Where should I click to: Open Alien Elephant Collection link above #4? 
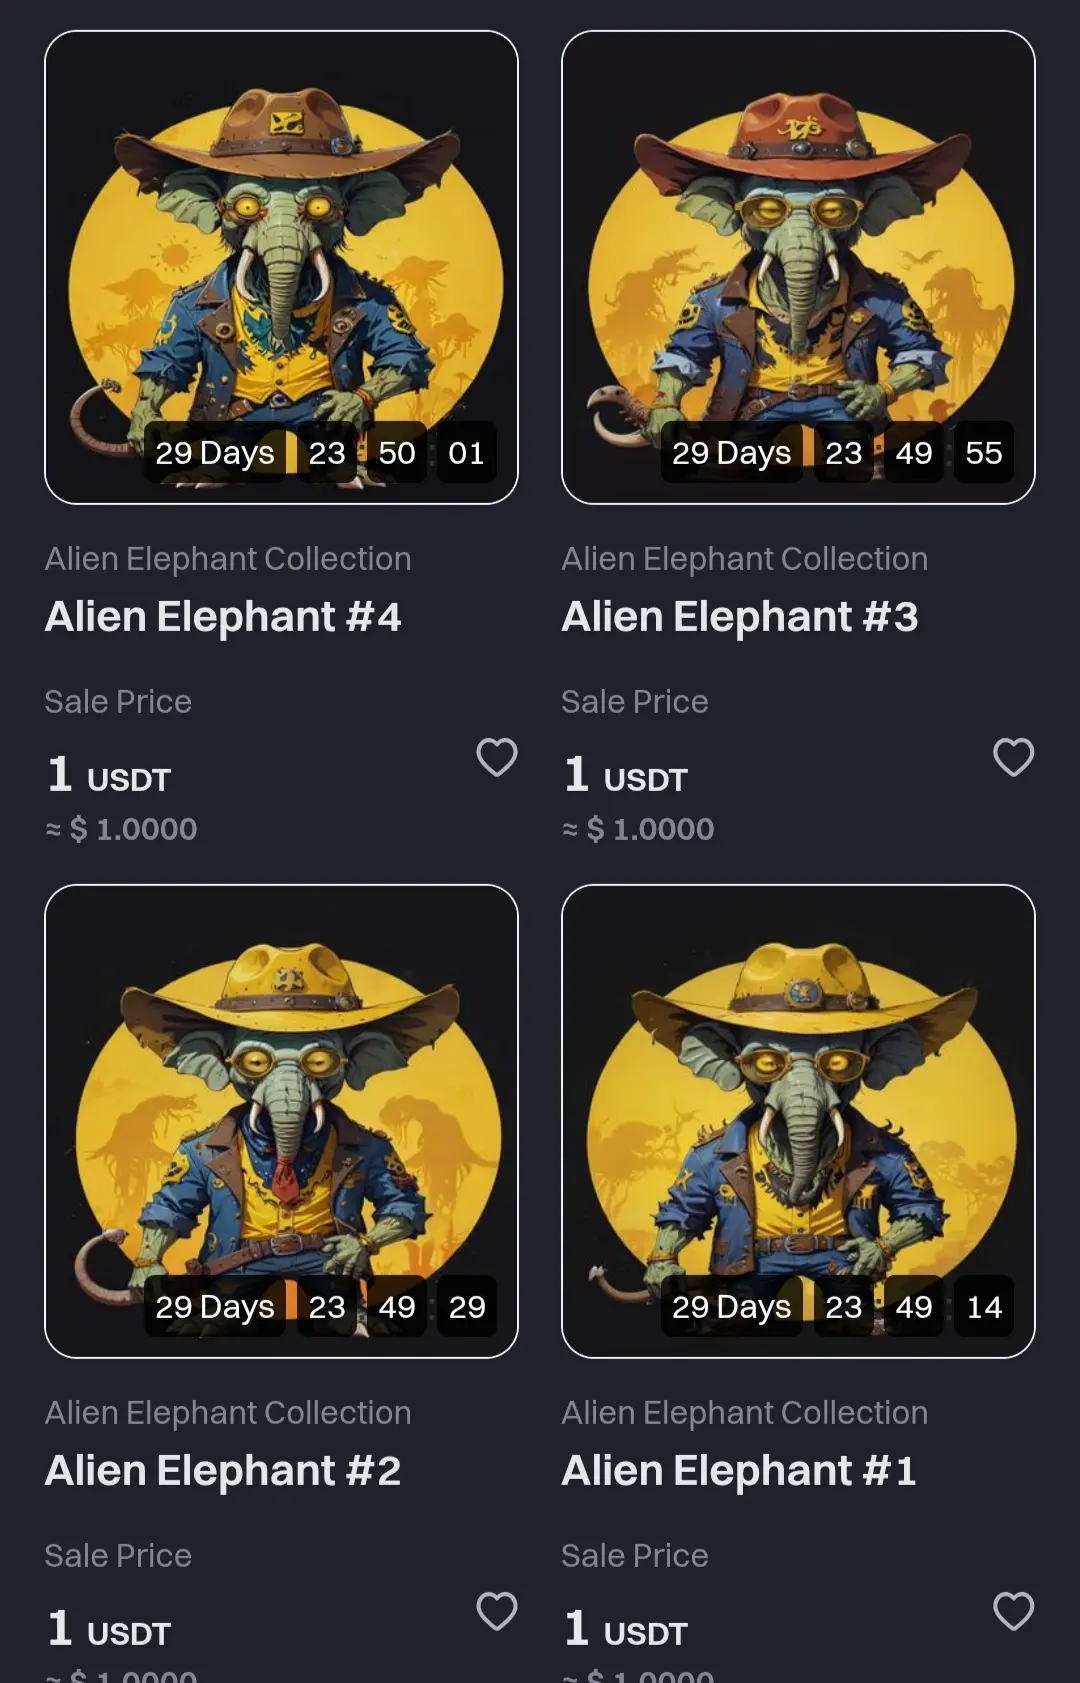pyautogui.click(x=228, y=559)
